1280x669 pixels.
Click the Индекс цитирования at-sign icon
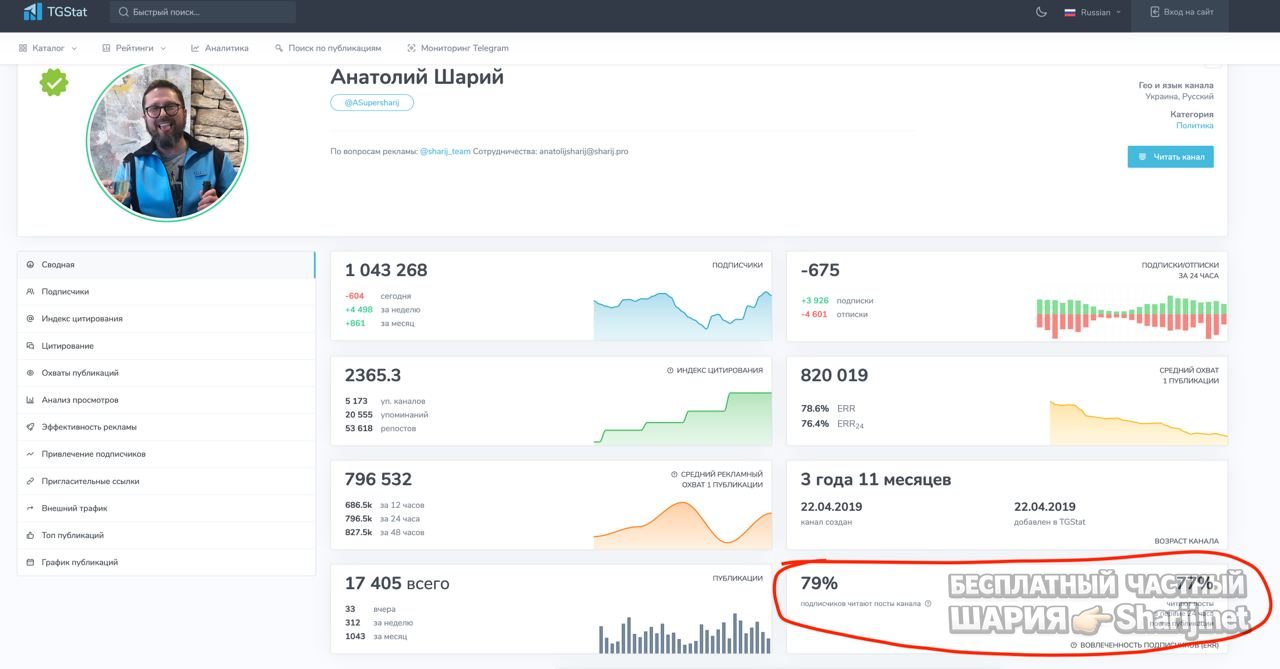tap(30, 319)
